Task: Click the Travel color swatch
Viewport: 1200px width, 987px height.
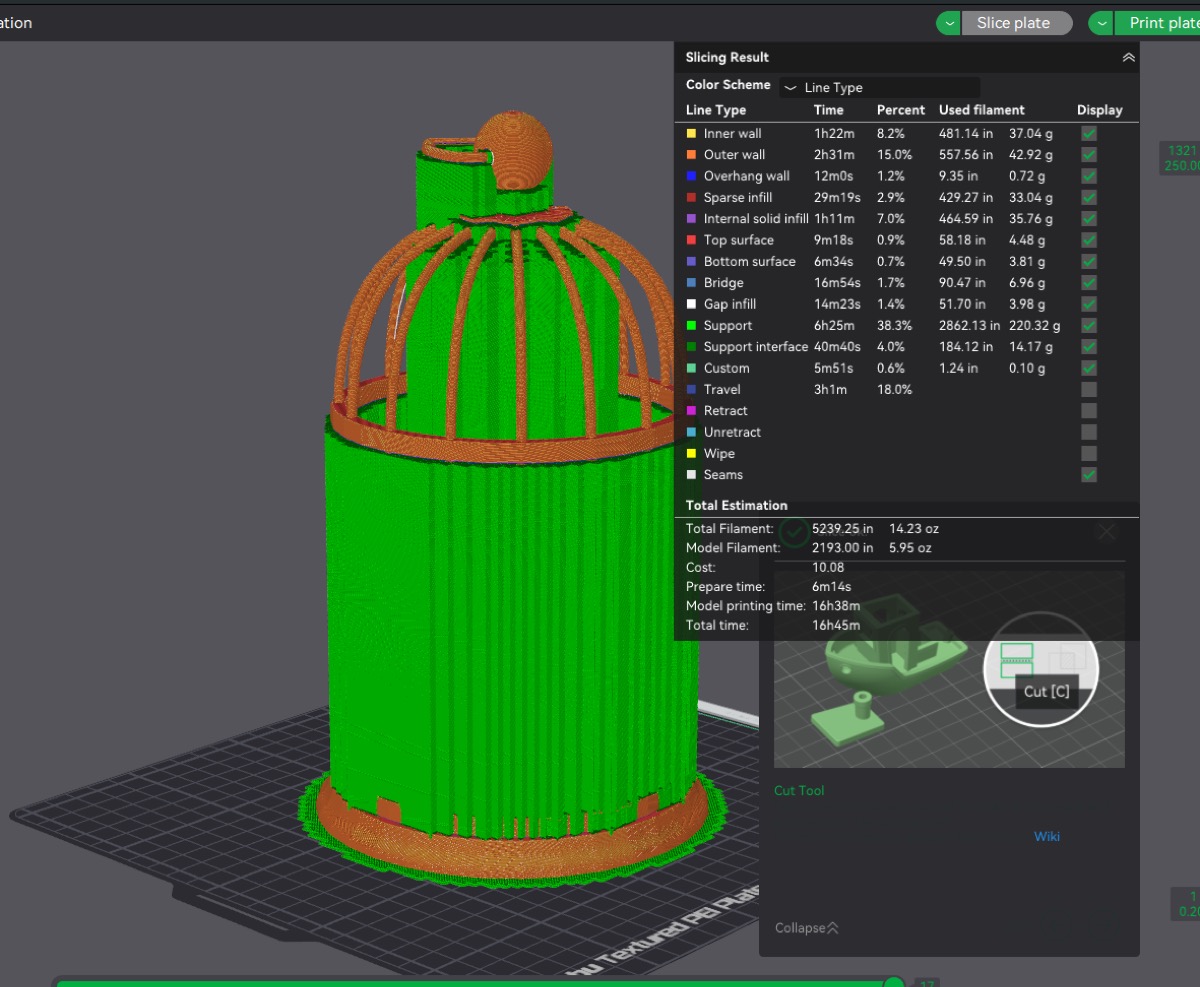Action: point(691,389)
